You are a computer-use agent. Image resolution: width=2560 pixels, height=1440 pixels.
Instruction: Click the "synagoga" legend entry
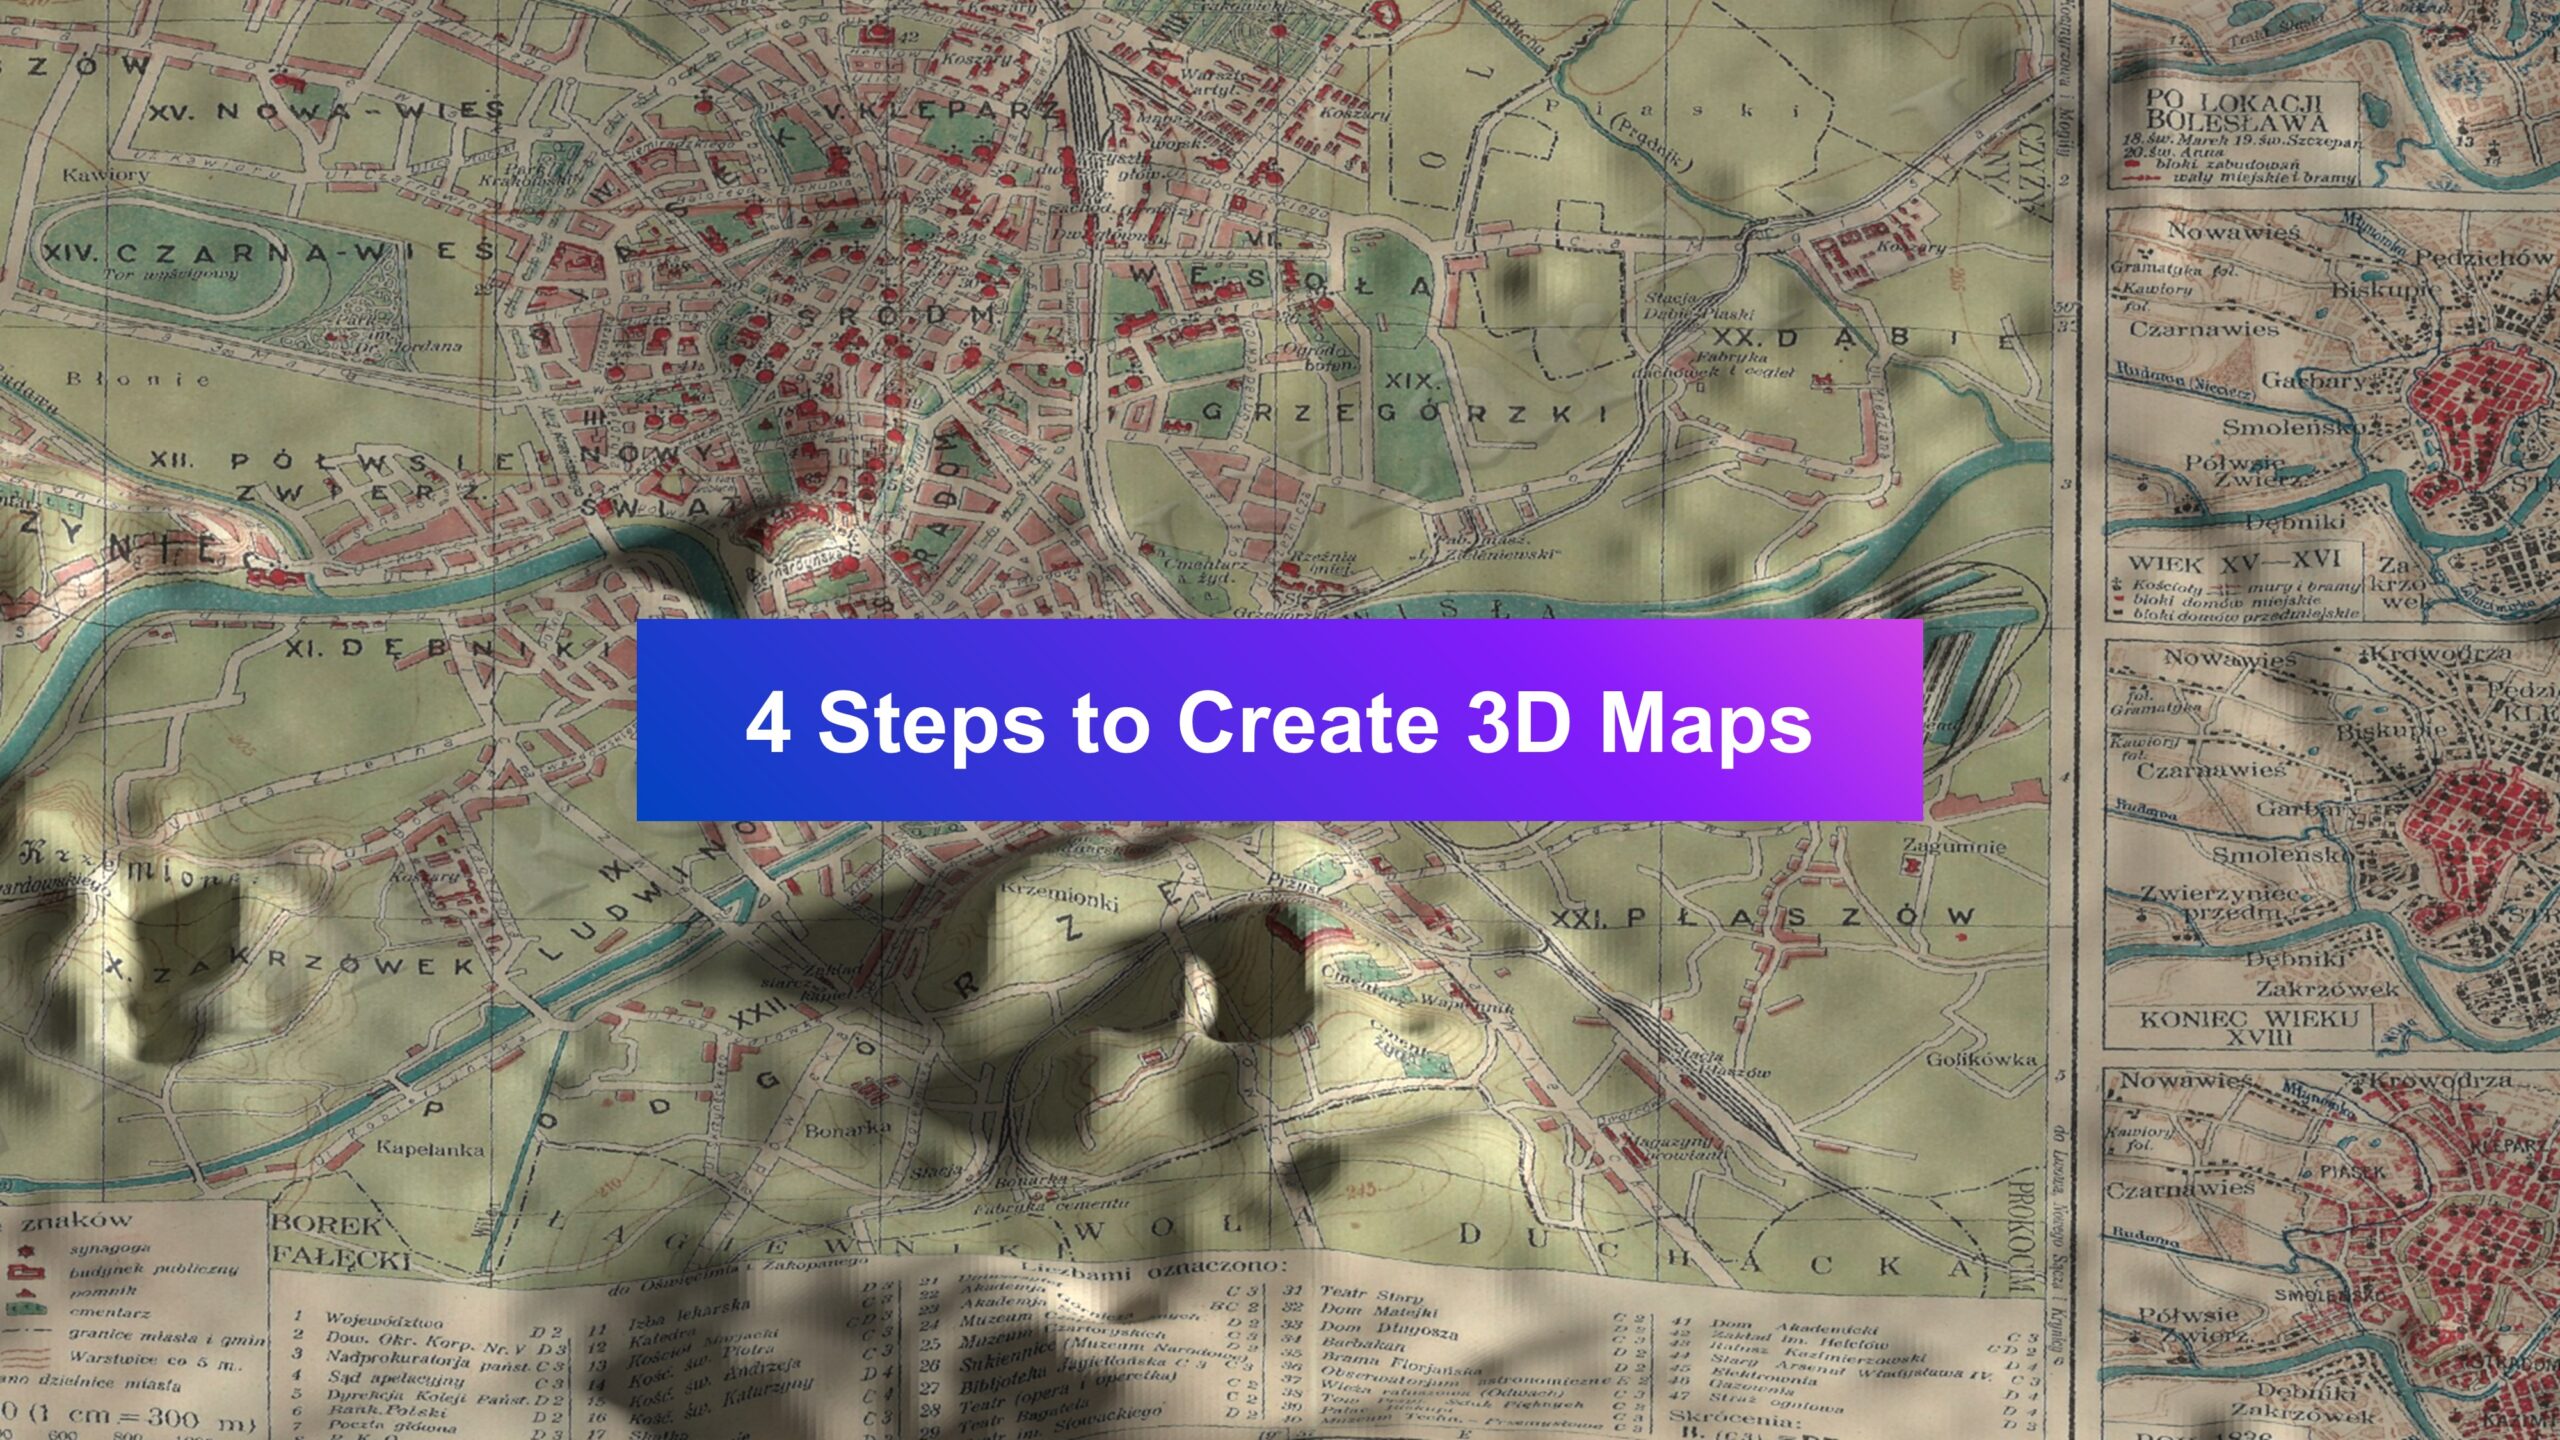tap(110, 1248)
